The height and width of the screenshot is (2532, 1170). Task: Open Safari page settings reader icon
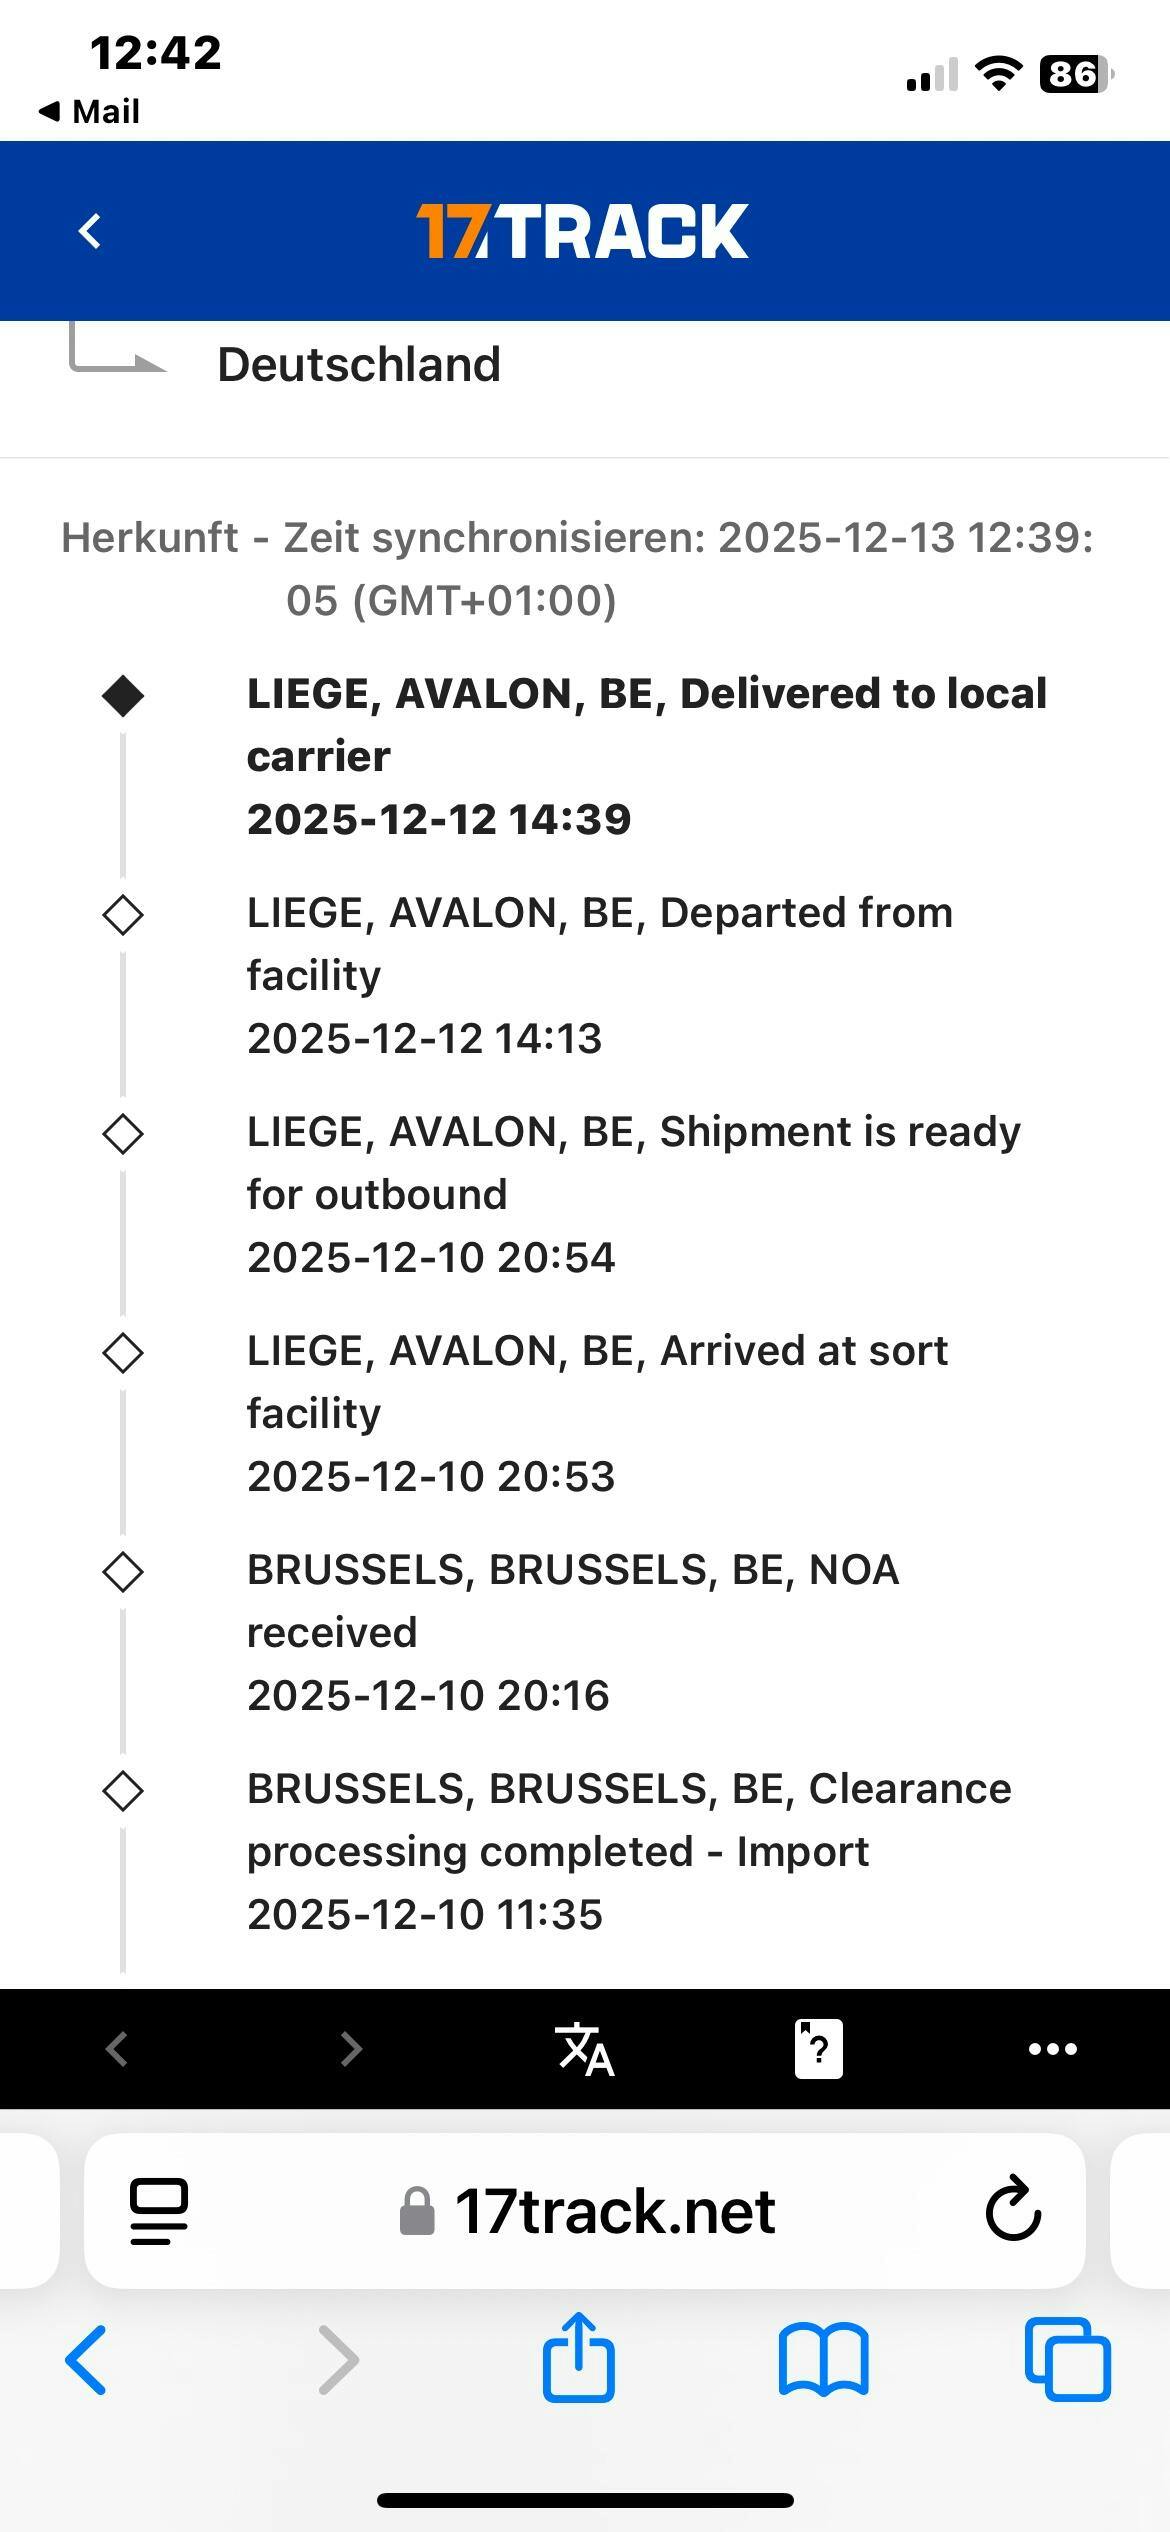tap(159, 2210)
